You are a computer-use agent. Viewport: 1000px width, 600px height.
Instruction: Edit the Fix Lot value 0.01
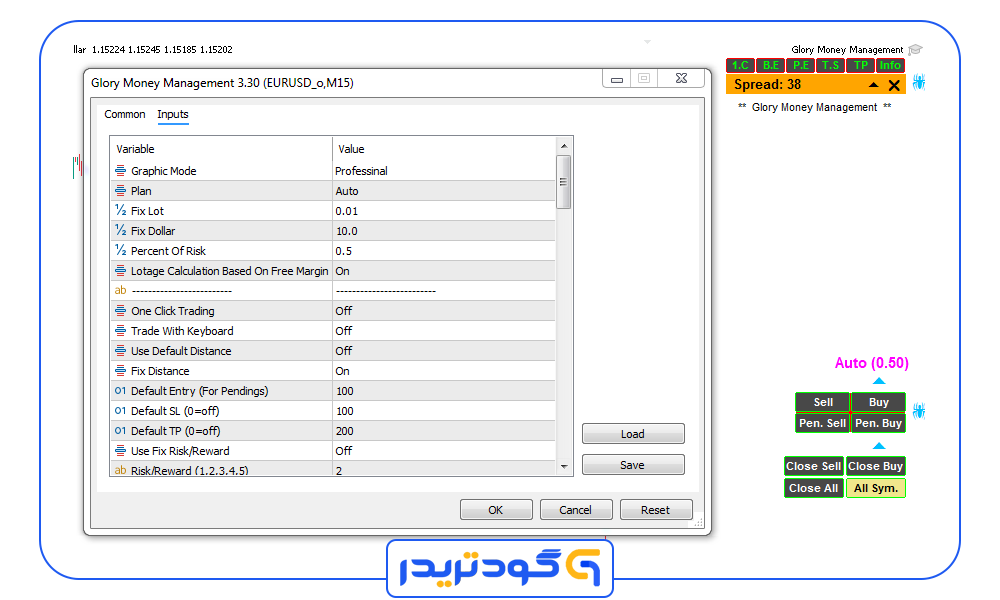(444, 211)
